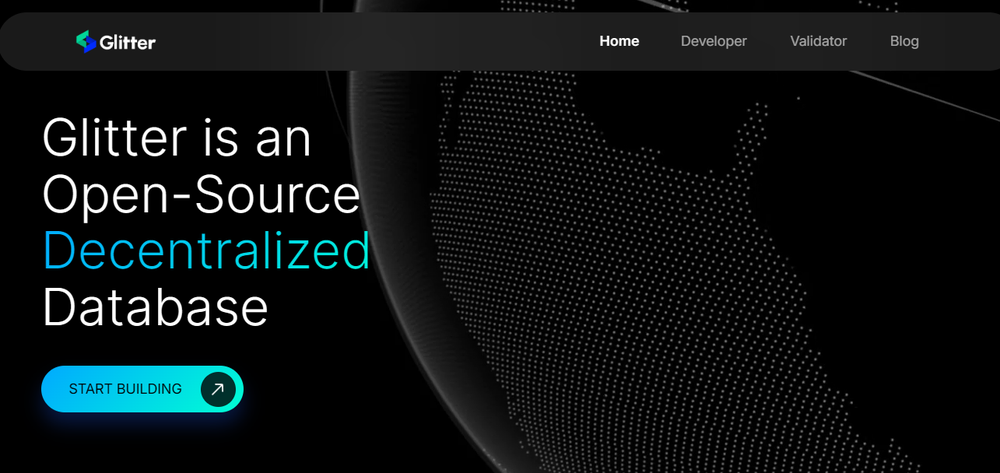This screenshot has width=1000, height=473.
Task: Click the Glitter logo icon
Action: click(x=85, y=41)
